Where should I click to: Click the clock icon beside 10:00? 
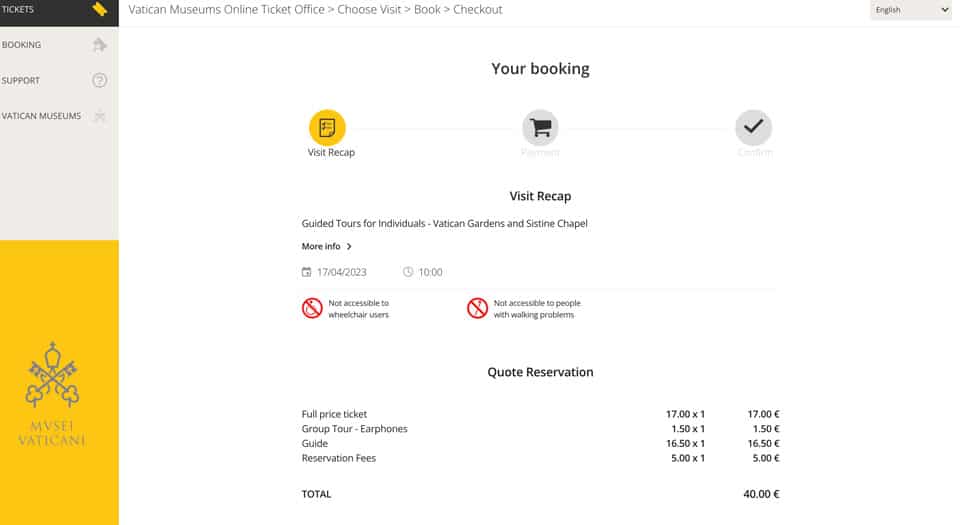pos(408,272)
